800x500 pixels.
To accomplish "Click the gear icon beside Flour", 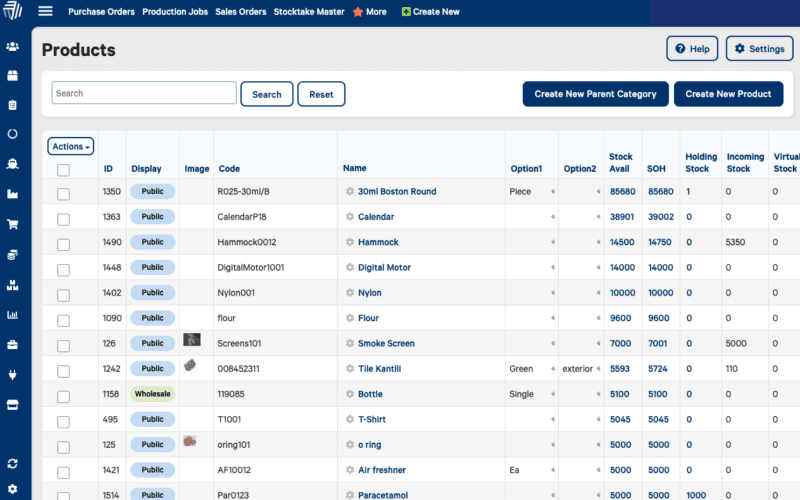I will 350,318.
